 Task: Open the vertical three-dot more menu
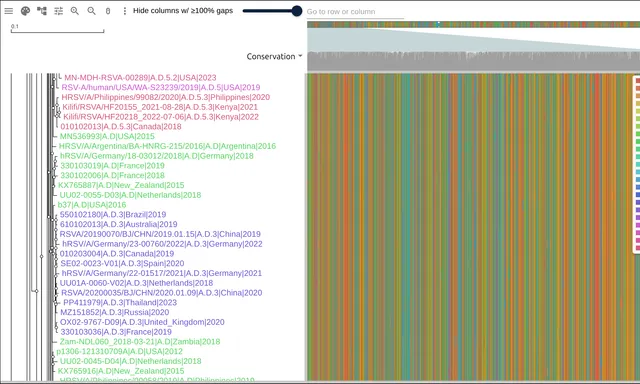(x=124, y=11)
